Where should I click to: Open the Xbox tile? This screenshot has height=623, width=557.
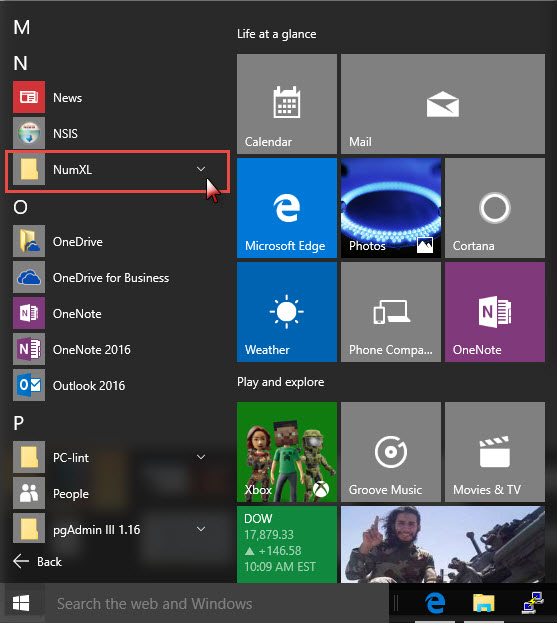287,452
